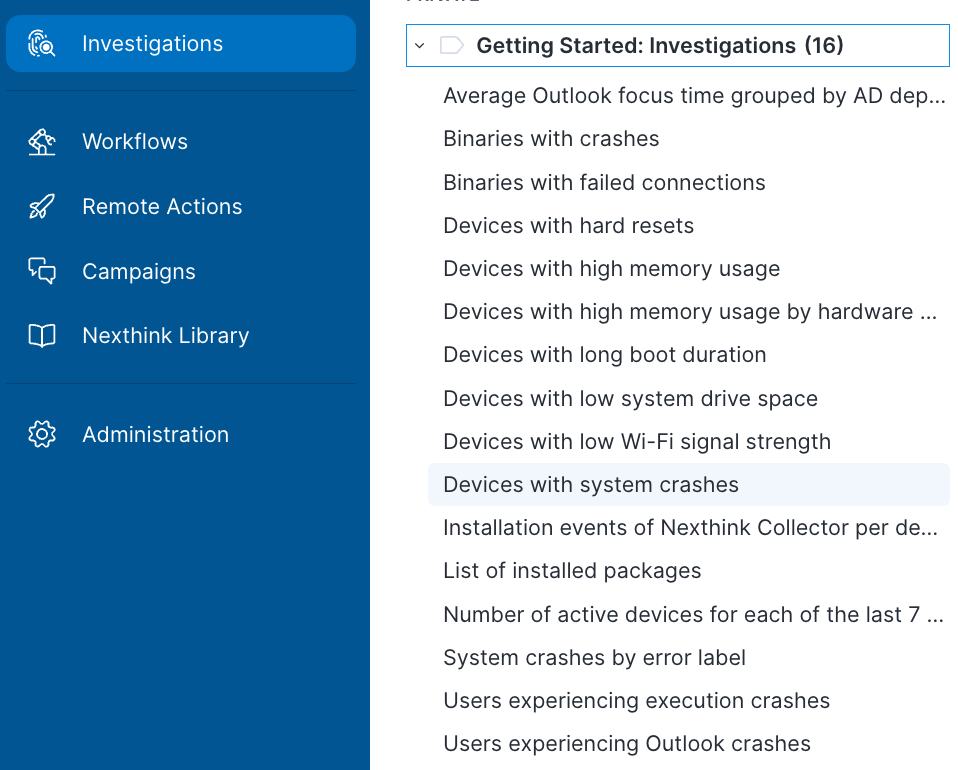Open Devices with long boot duration
Image resolution: width=958 pixels, height=770 pixels.
pos(604,355)
